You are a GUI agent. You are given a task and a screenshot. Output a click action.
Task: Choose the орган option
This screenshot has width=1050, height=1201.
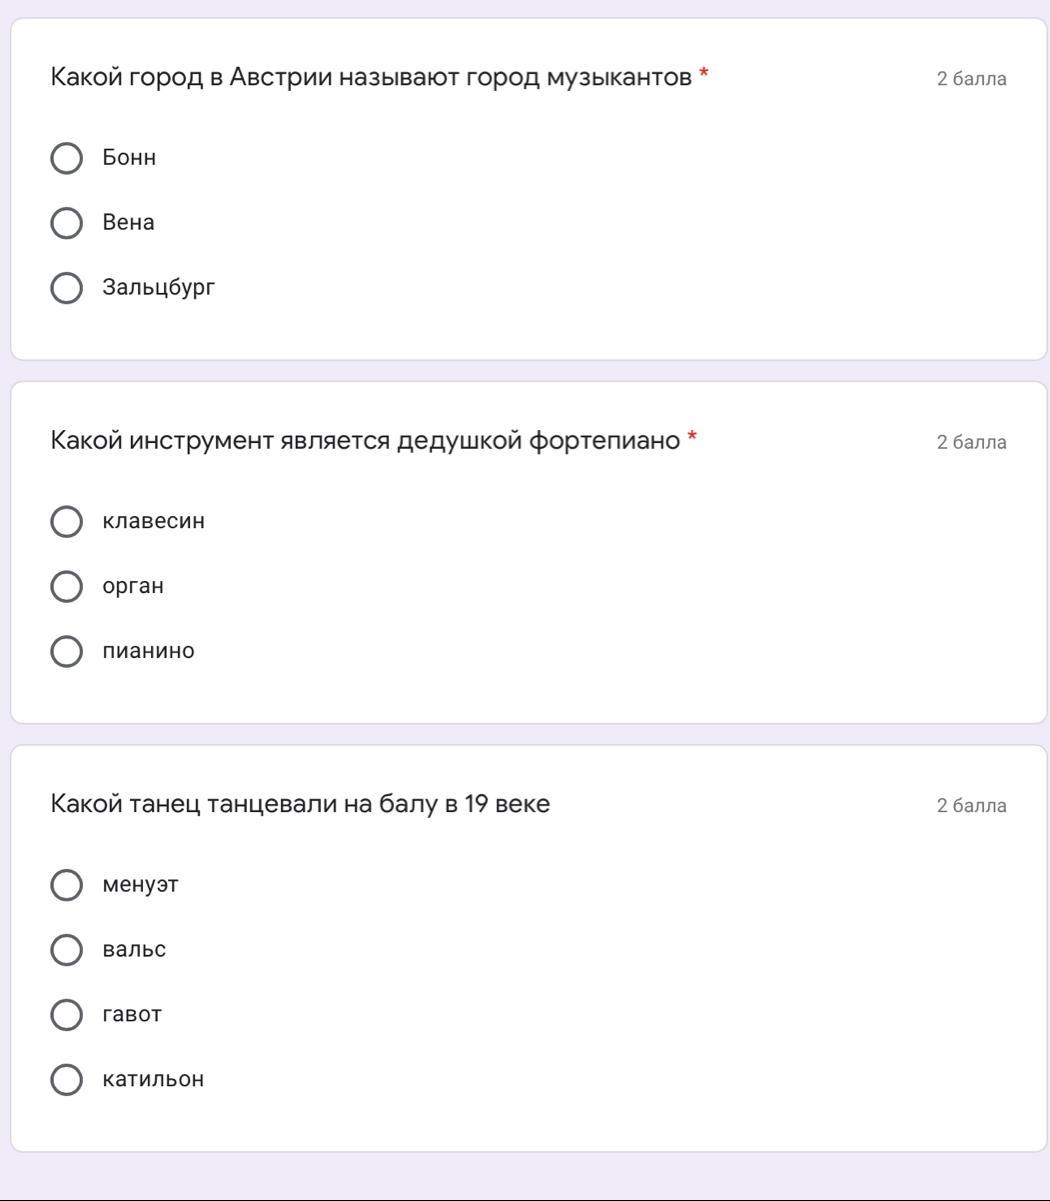click(66, 586)
